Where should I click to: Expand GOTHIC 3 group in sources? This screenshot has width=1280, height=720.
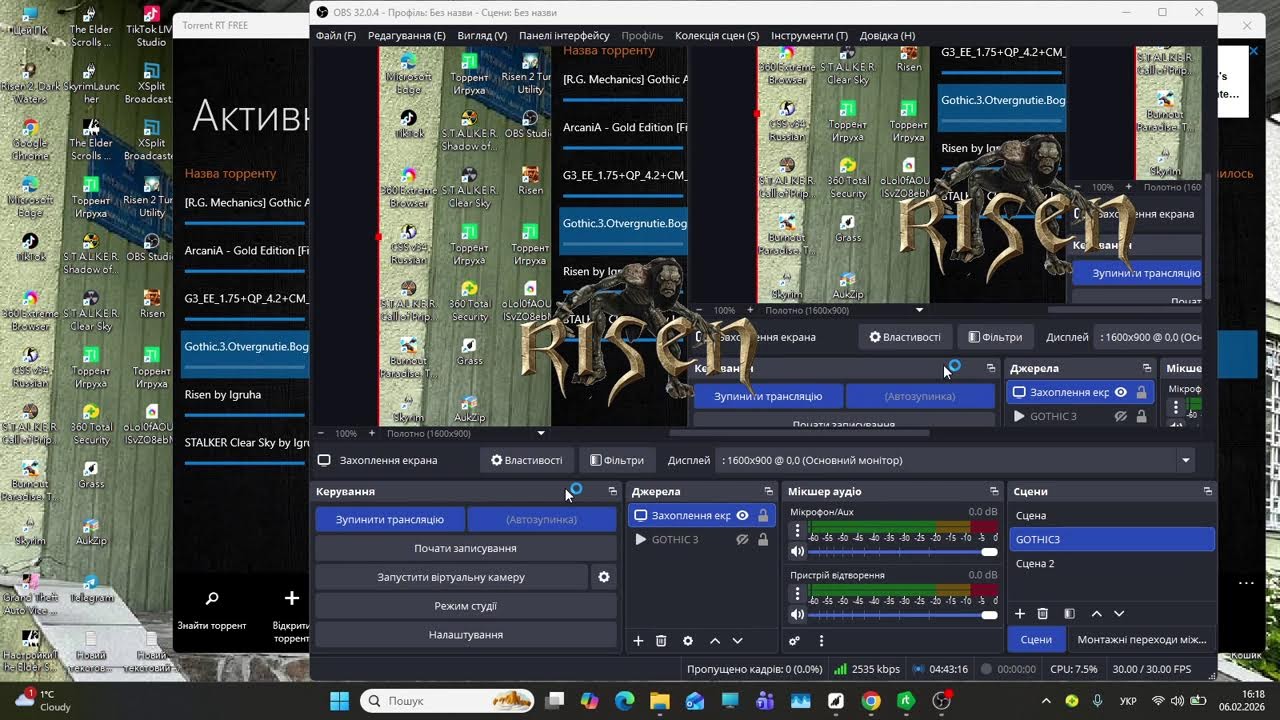click(x=641, y=540)
